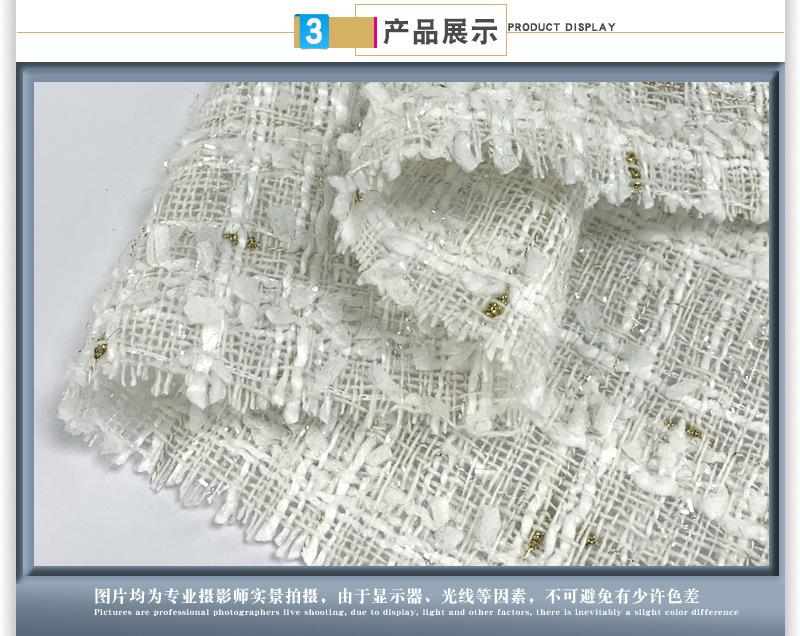The image size is (800, 636).
Task: Click the blue number 3 badge
Action: [313, 32]
